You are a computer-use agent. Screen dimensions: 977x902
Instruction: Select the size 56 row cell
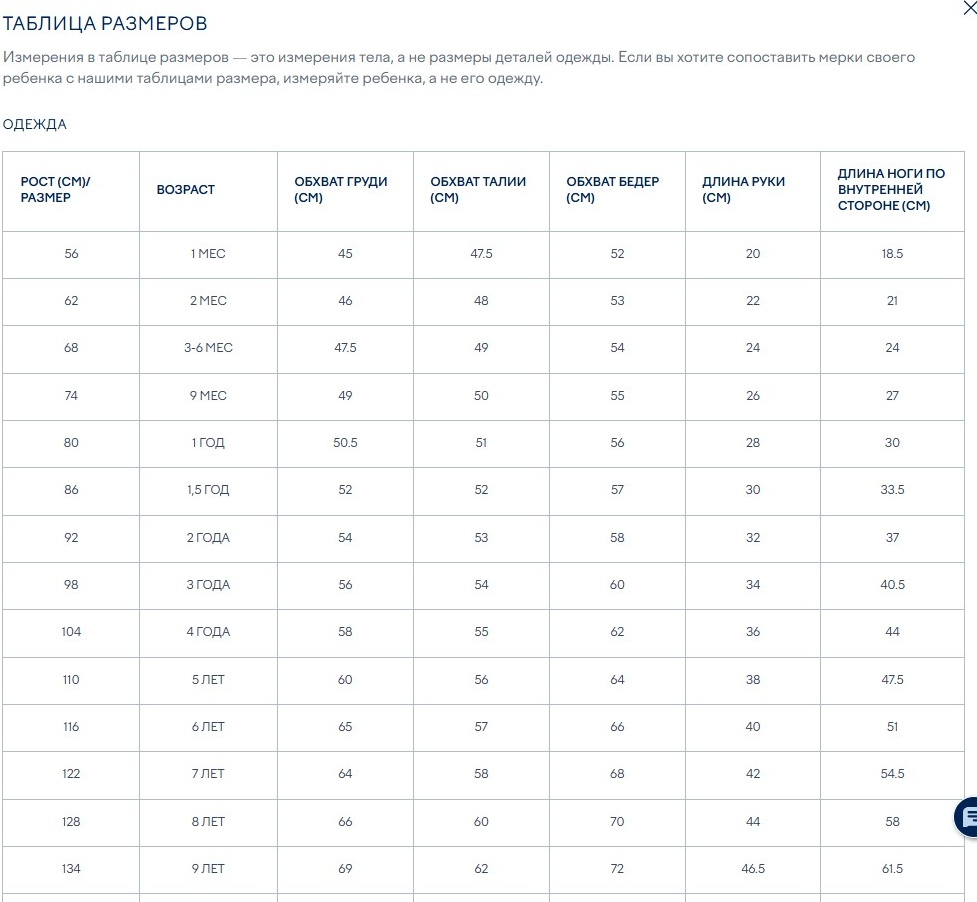pyautogui.click(x=71, y=254)
